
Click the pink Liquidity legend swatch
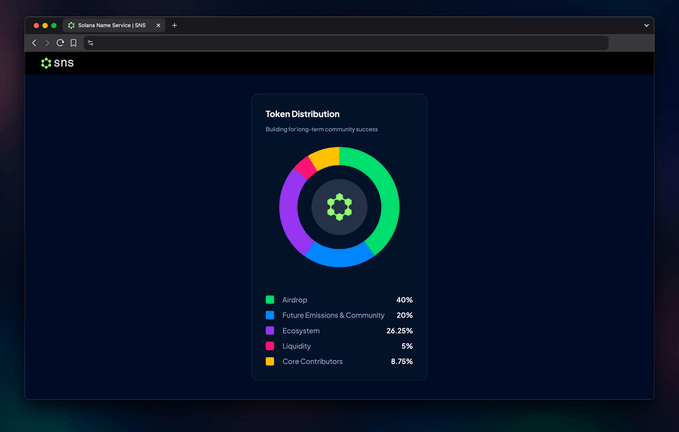click(270, 346)
